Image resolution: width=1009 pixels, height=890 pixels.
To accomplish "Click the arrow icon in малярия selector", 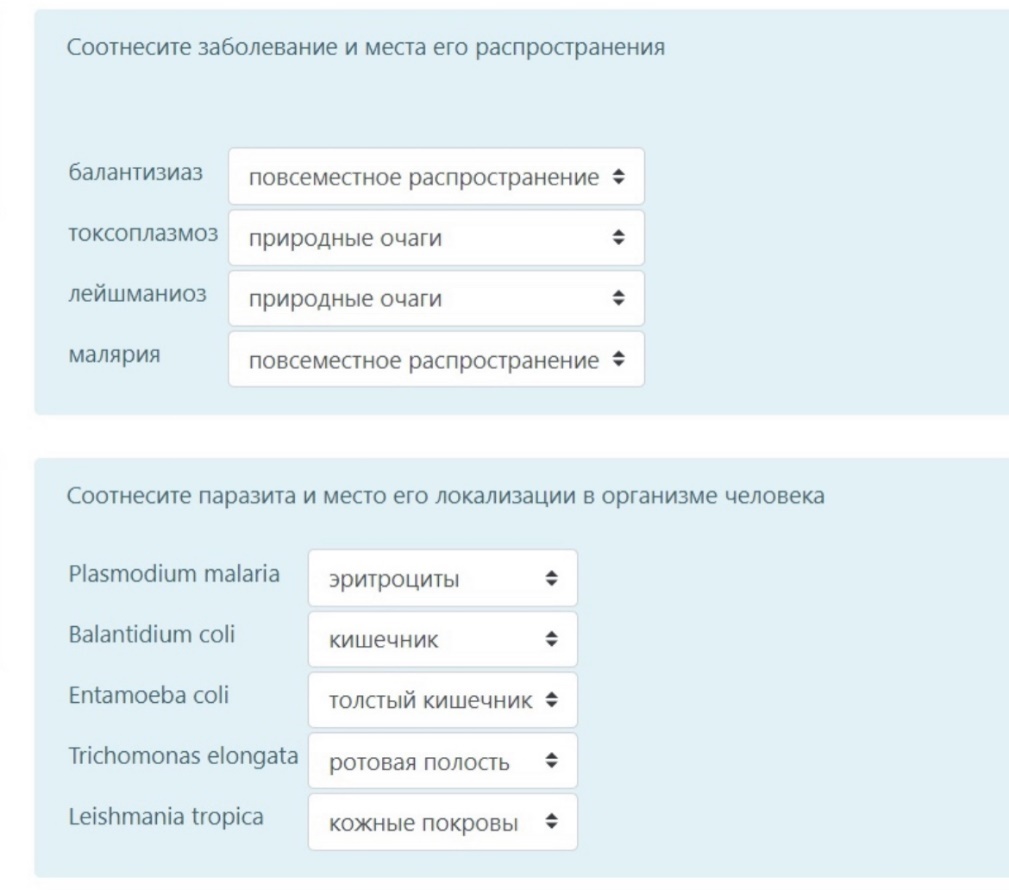I will pyautogui.click(x=618, y=359).
